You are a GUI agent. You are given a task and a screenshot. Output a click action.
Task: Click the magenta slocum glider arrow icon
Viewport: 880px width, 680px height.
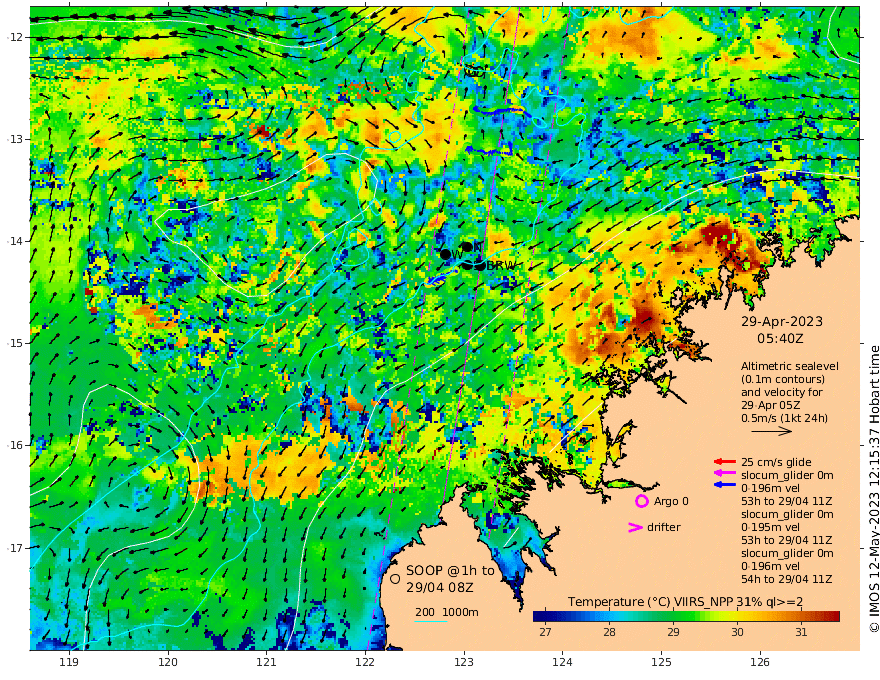(725, 474)
